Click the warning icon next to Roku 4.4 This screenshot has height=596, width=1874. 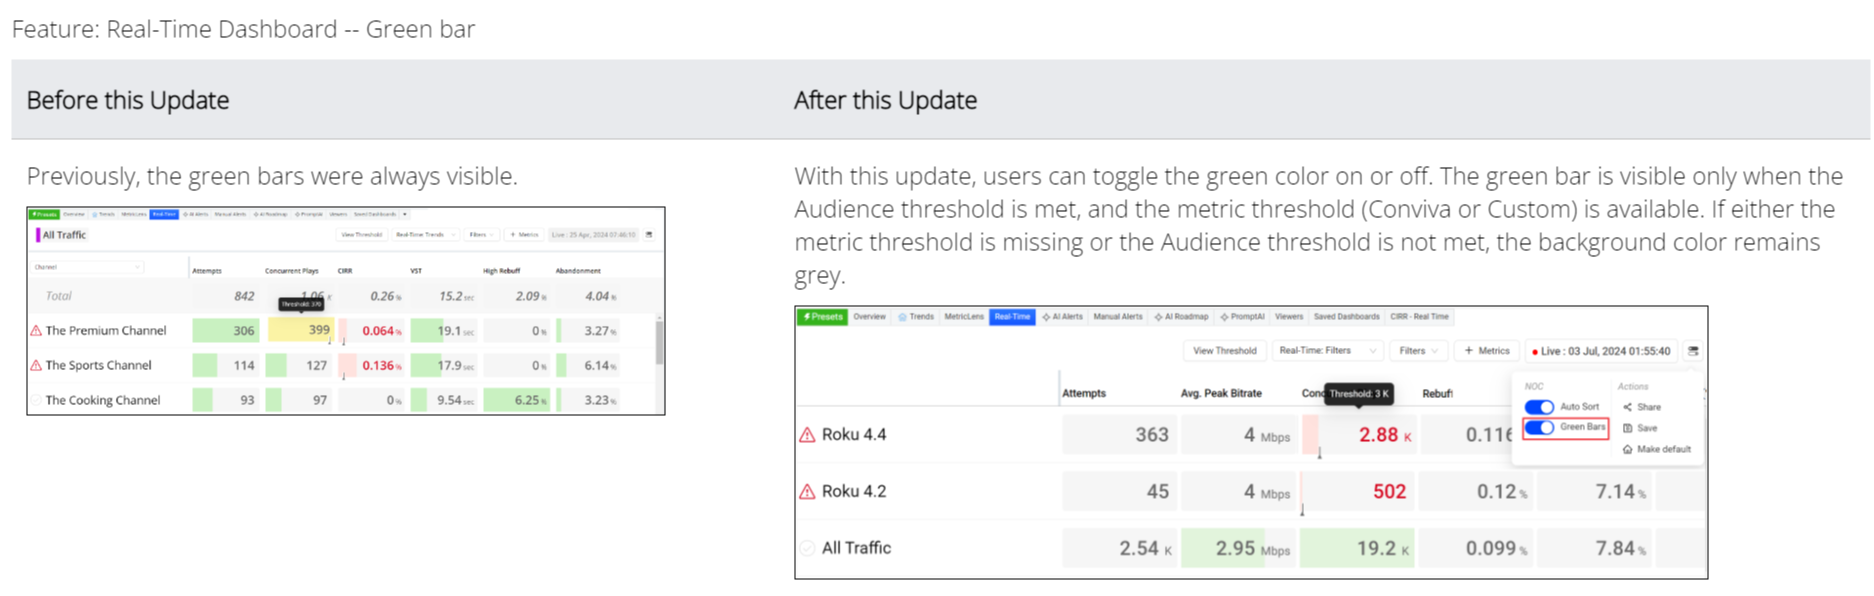[x=807, y=435]
